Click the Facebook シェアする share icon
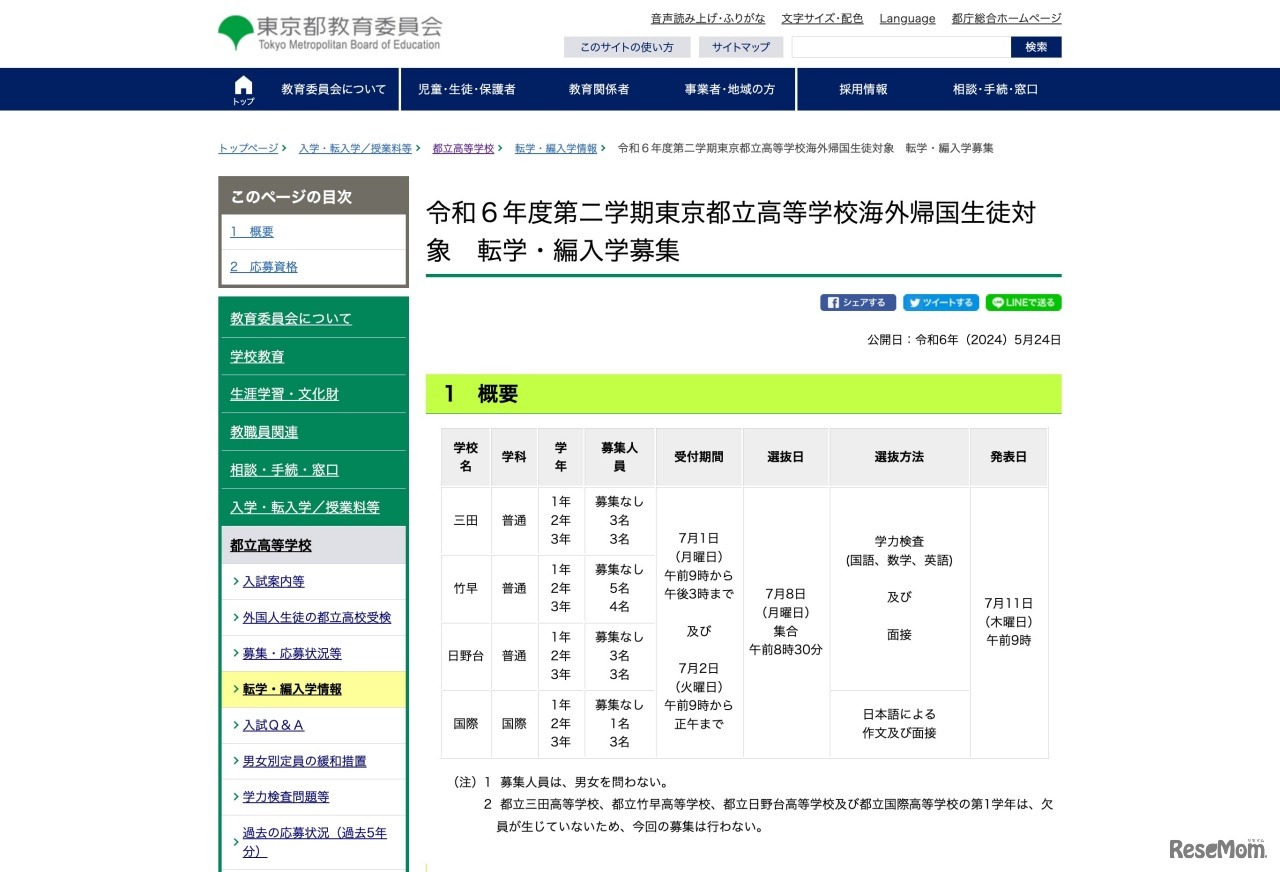The height and width of the screenshot is (872, 1280). coord(857,302)
